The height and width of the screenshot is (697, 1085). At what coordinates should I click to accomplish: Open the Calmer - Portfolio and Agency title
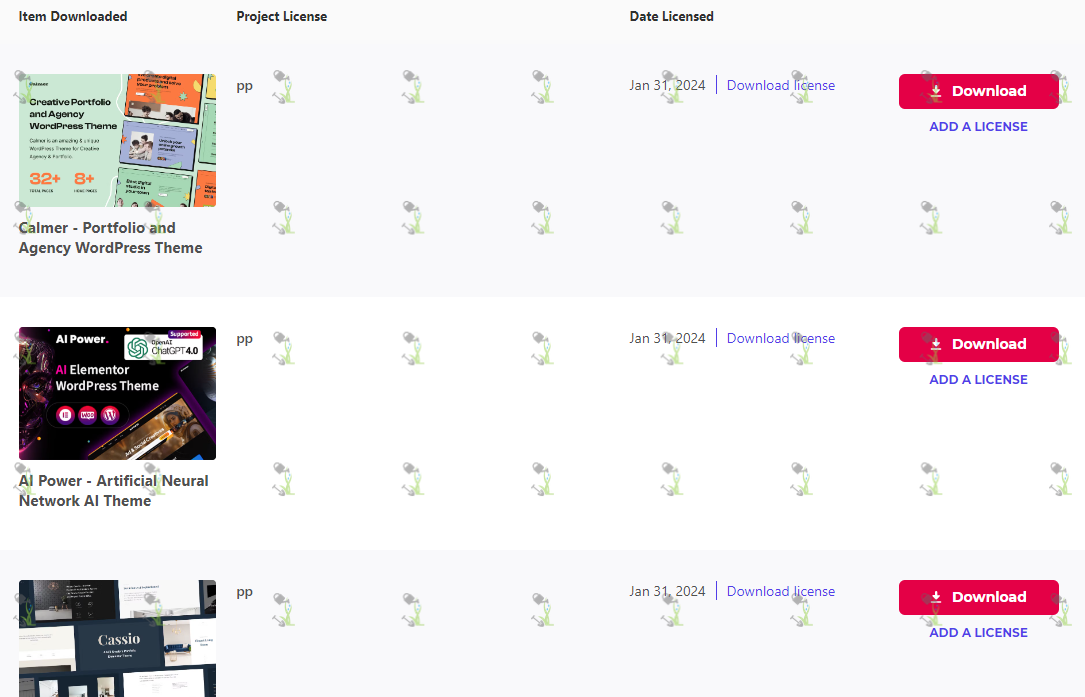[111, 237]
